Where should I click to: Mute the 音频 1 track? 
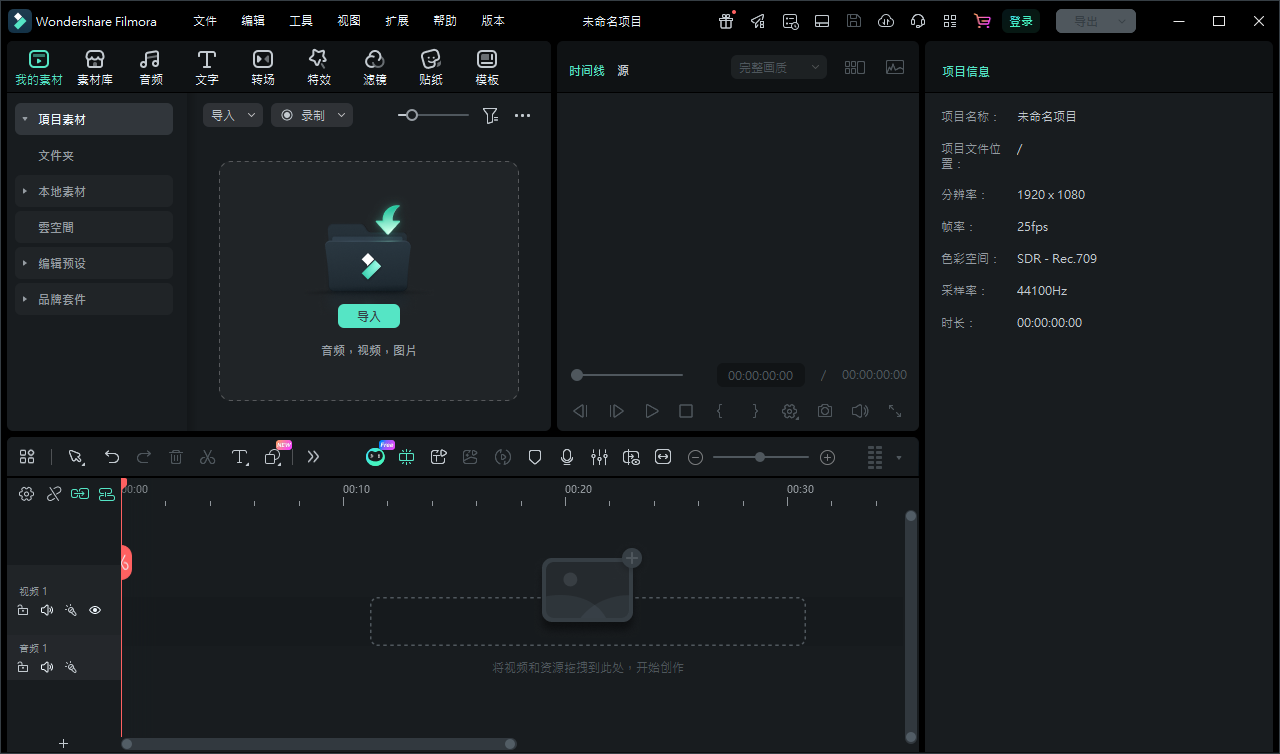point(47,667)
